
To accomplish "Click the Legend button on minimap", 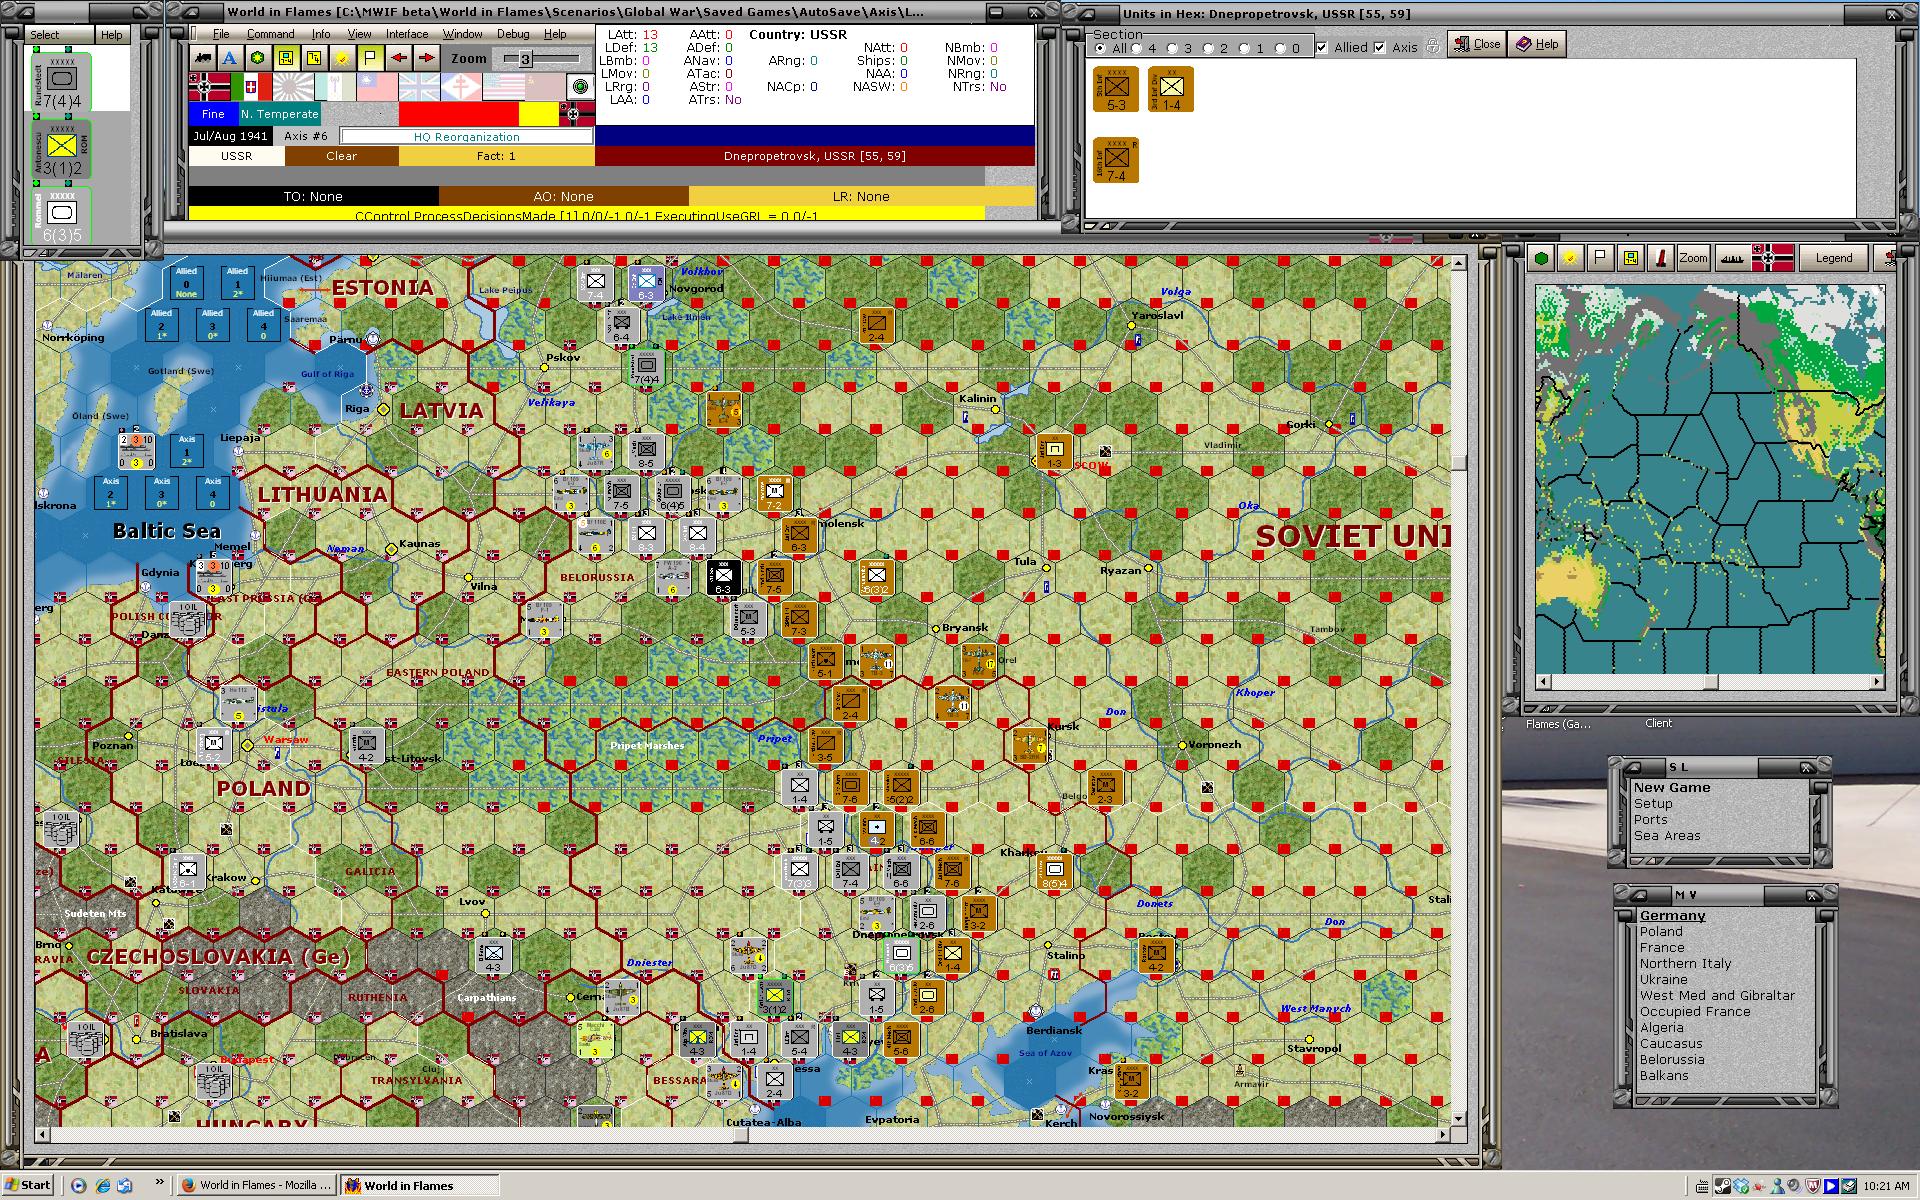I will [1833, 258].
